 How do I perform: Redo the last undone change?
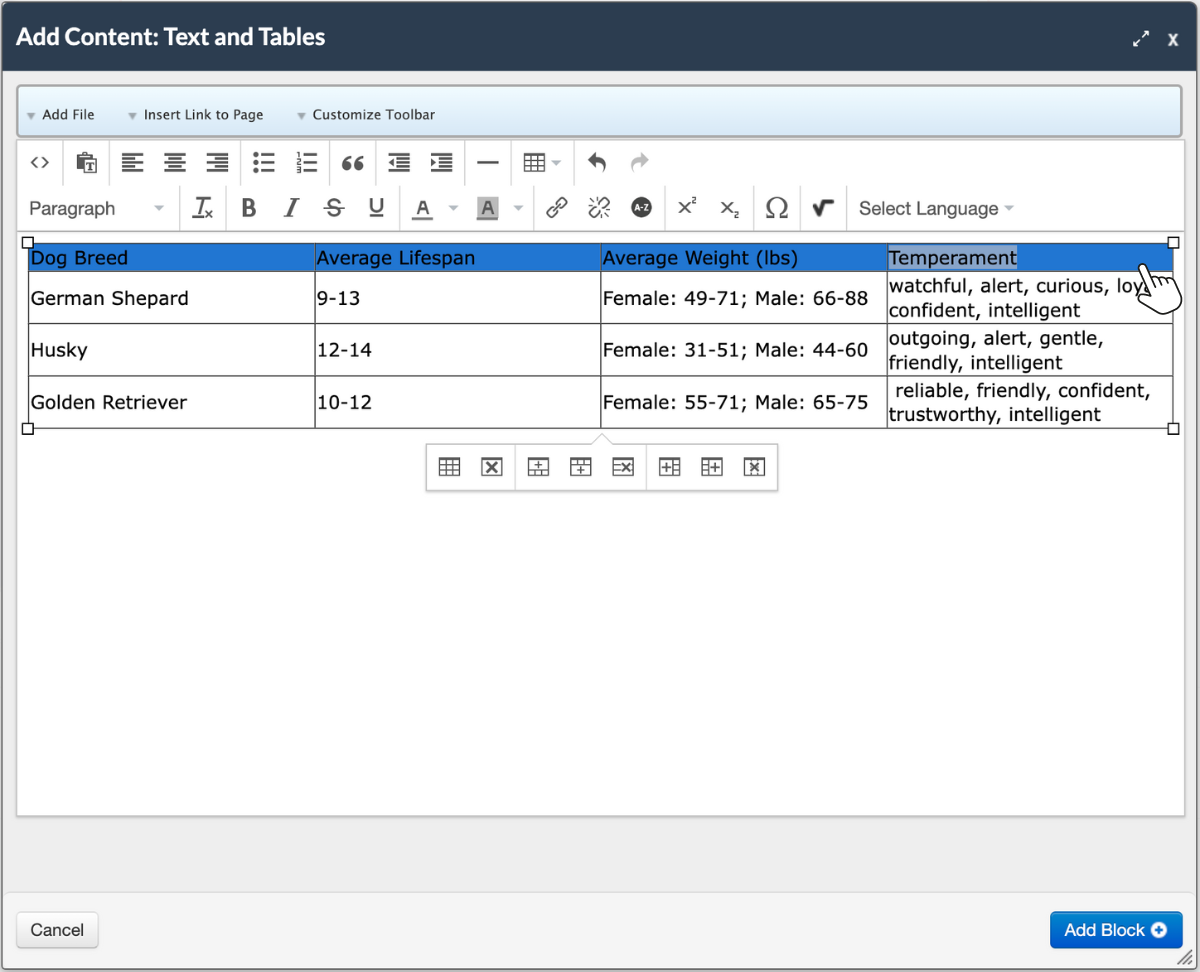pyautogui.click(x=640, y=162)
